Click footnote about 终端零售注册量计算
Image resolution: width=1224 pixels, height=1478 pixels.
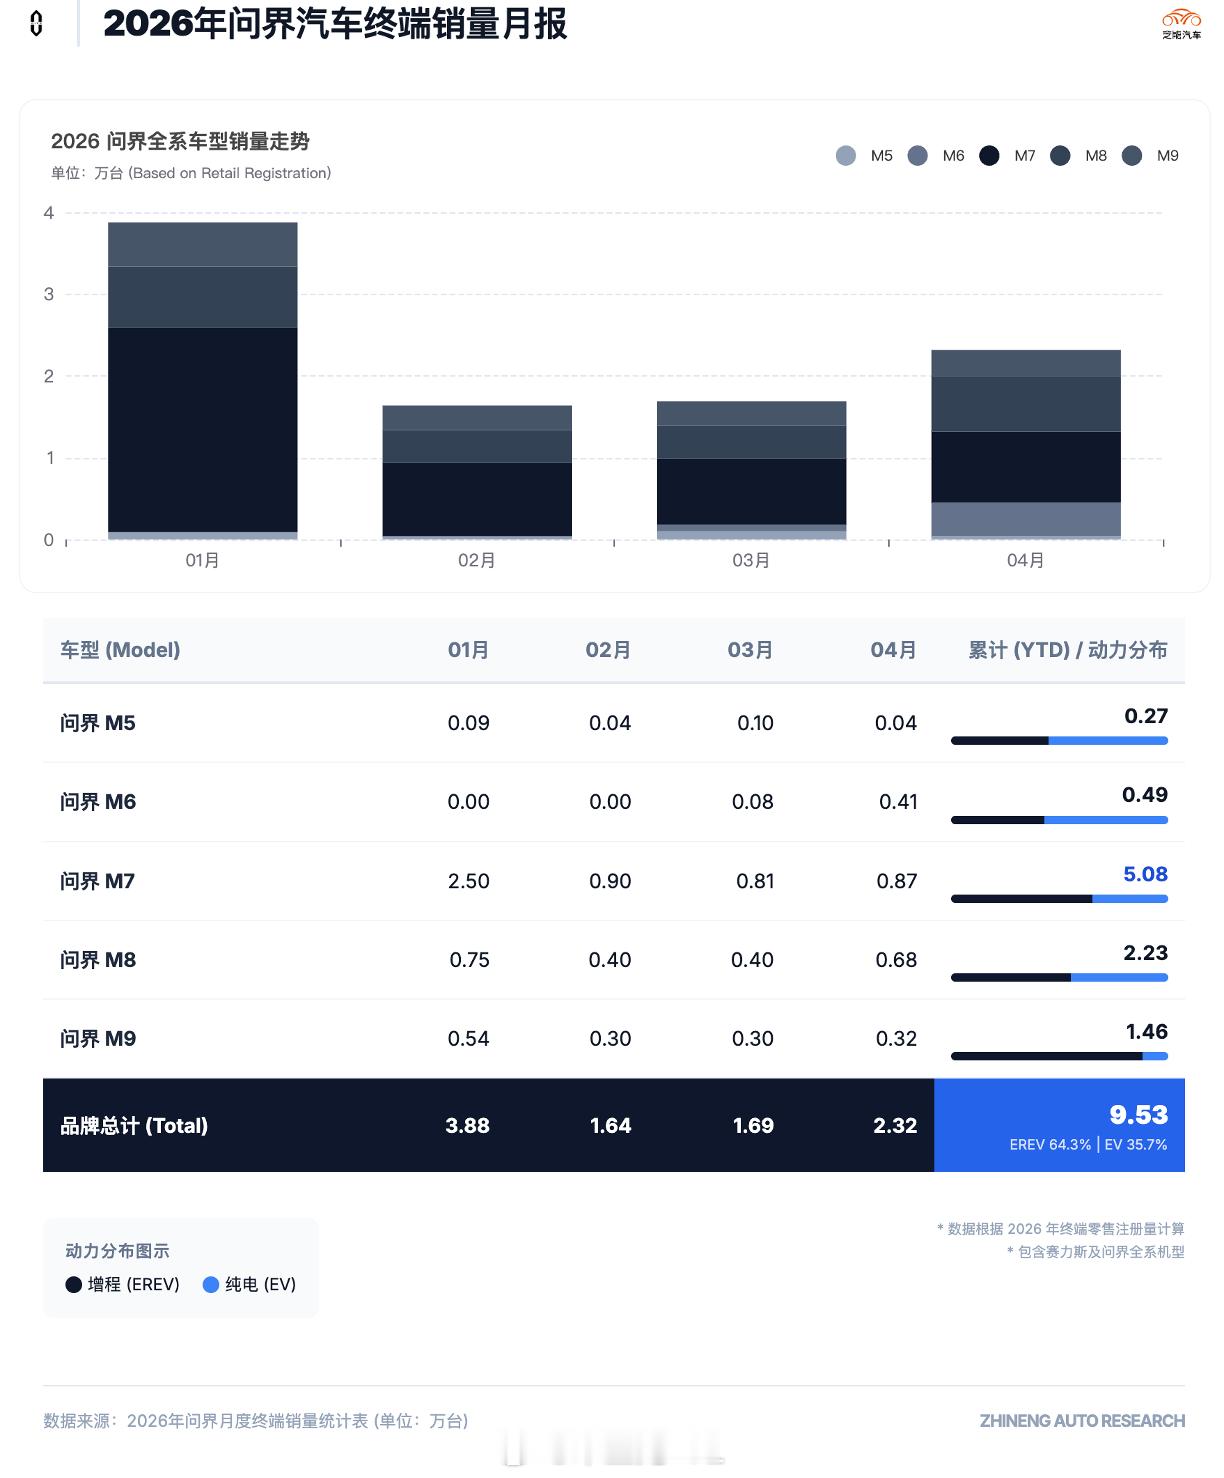click(x=1061, y=1229)
